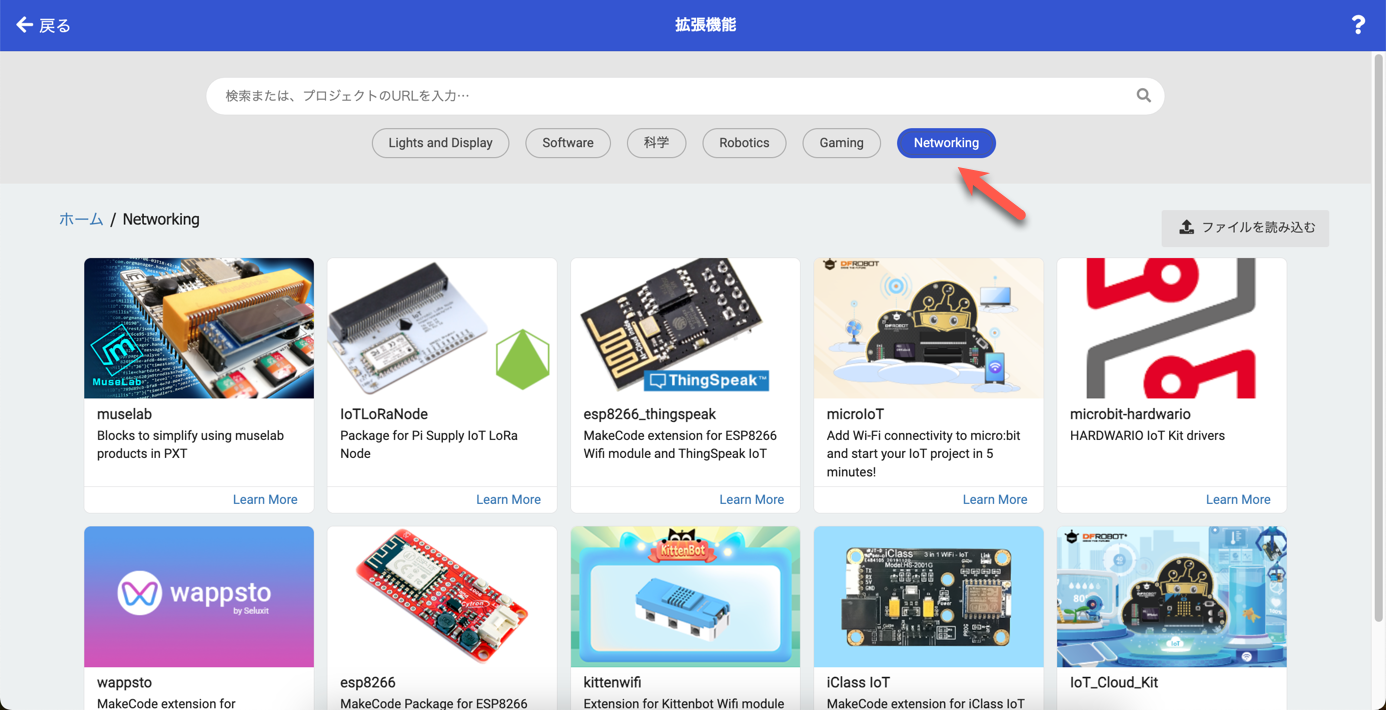Viewport: 1386px width, 710px height.
Task: Open Learn More for microIoT
Action: pos(994,499)
